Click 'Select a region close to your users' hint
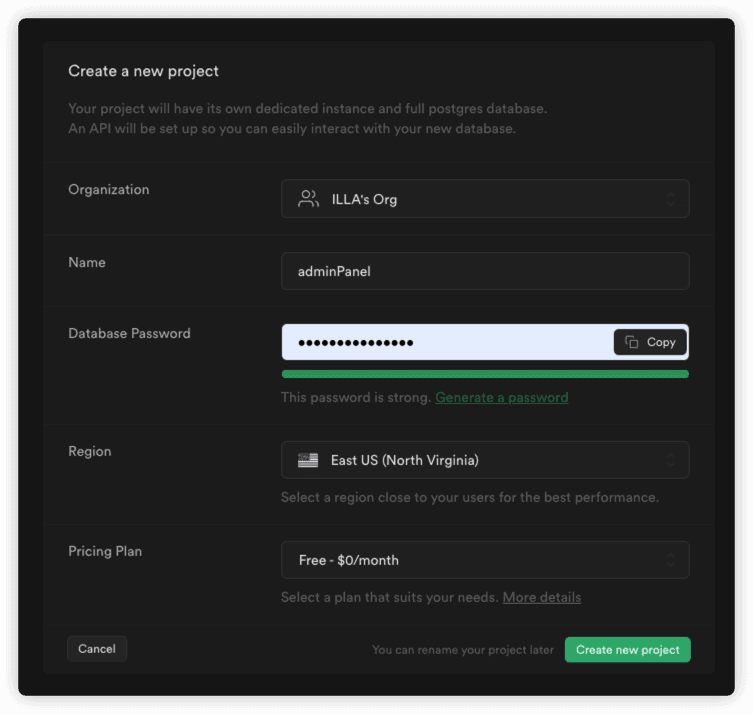This screenshot has width=753, height=714. 470,497
